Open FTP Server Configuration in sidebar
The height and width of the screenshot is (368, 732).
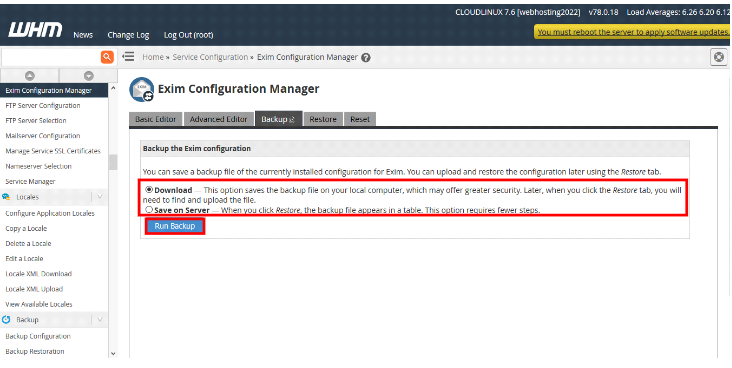click(x=42, y=106)
